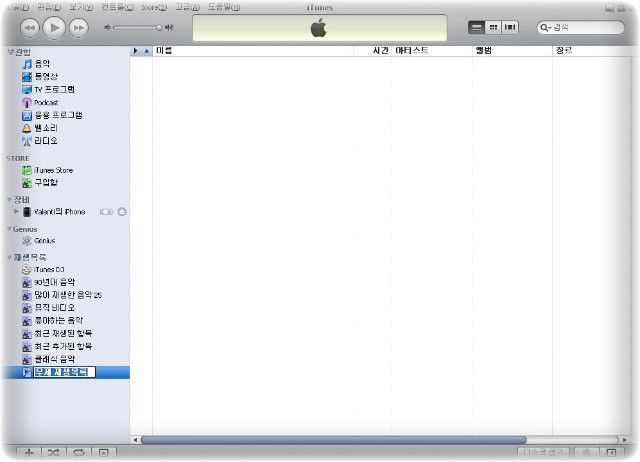Open the 보기(V) menu

click(80, 7)
